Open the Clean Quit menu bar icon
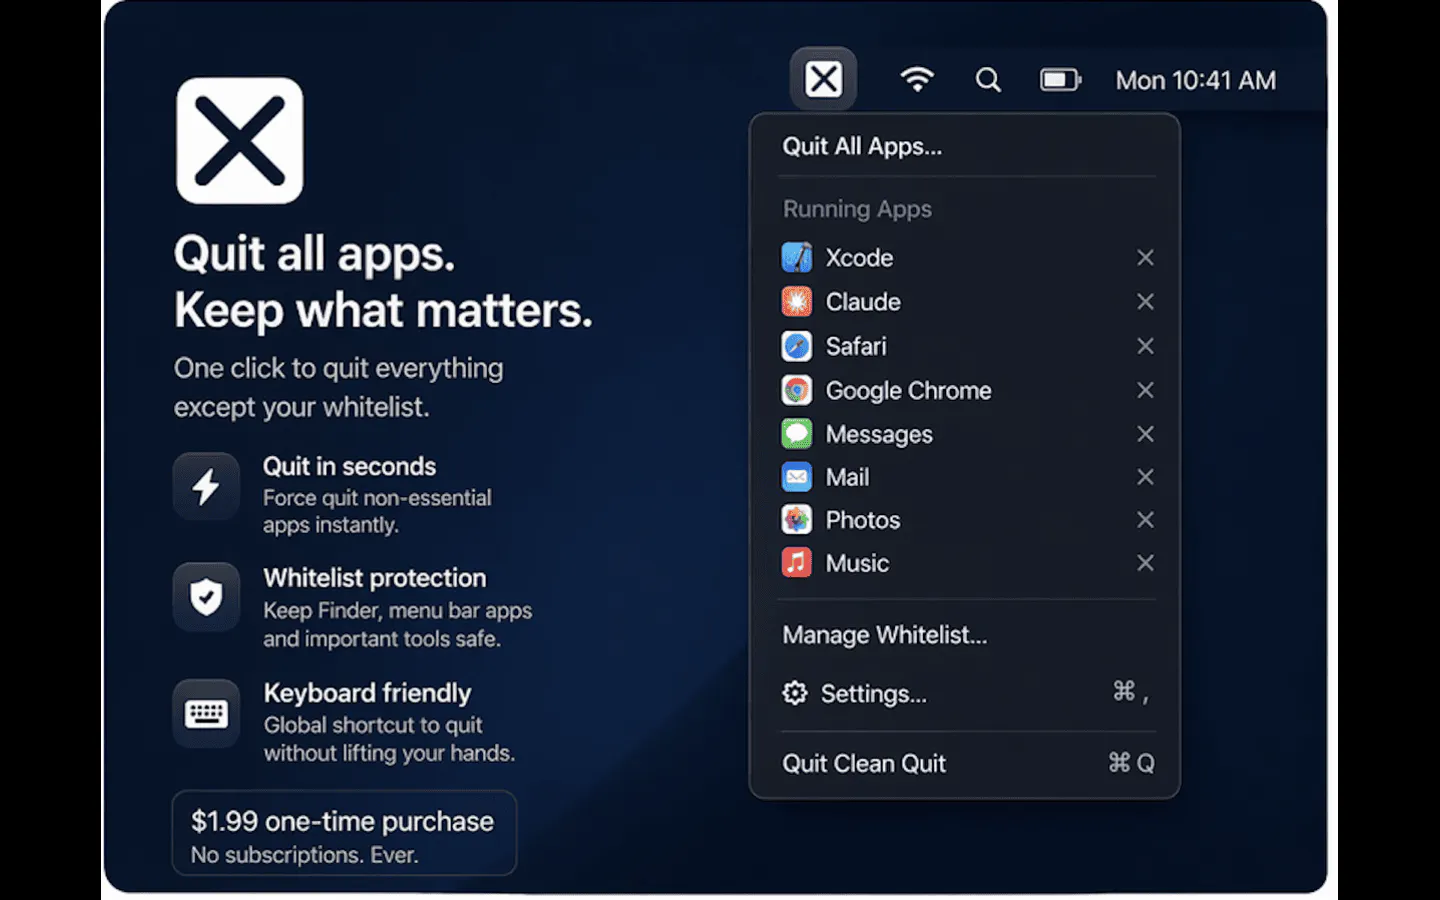The width and height of the screenshot is (1440, 900). 823,79
